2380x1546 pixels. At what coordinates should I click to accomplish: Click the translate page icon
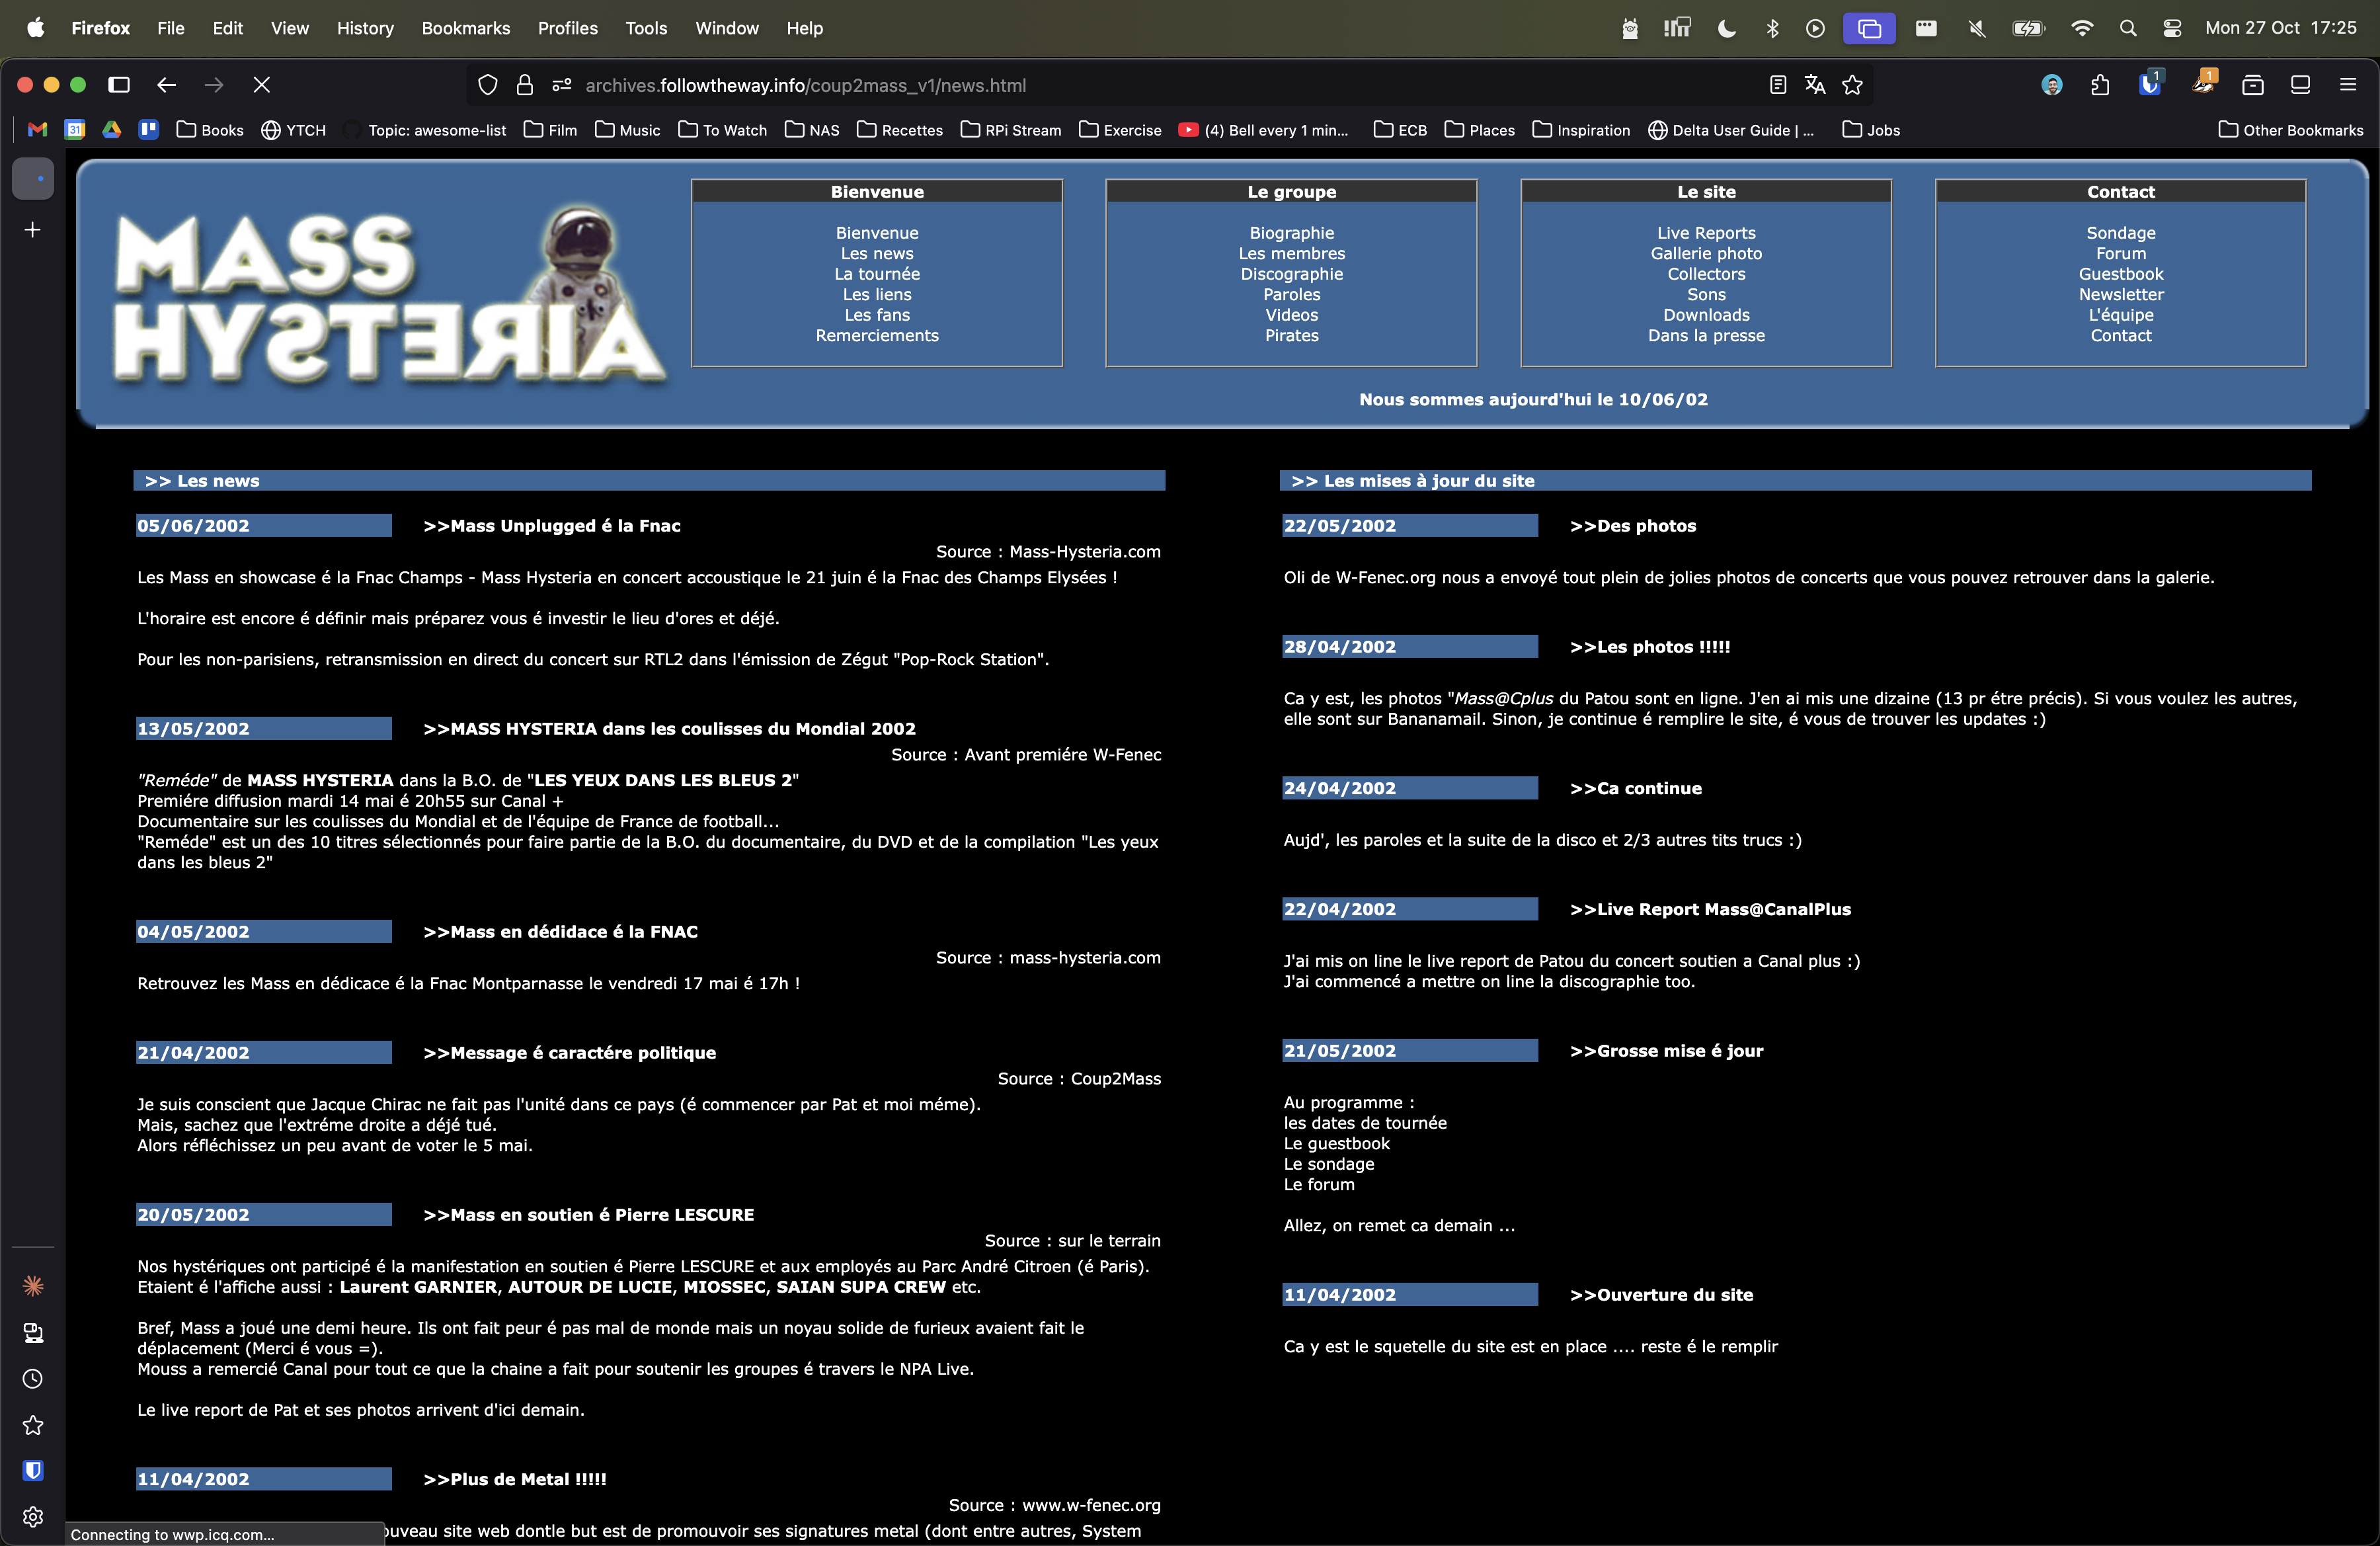[1814, 85]
